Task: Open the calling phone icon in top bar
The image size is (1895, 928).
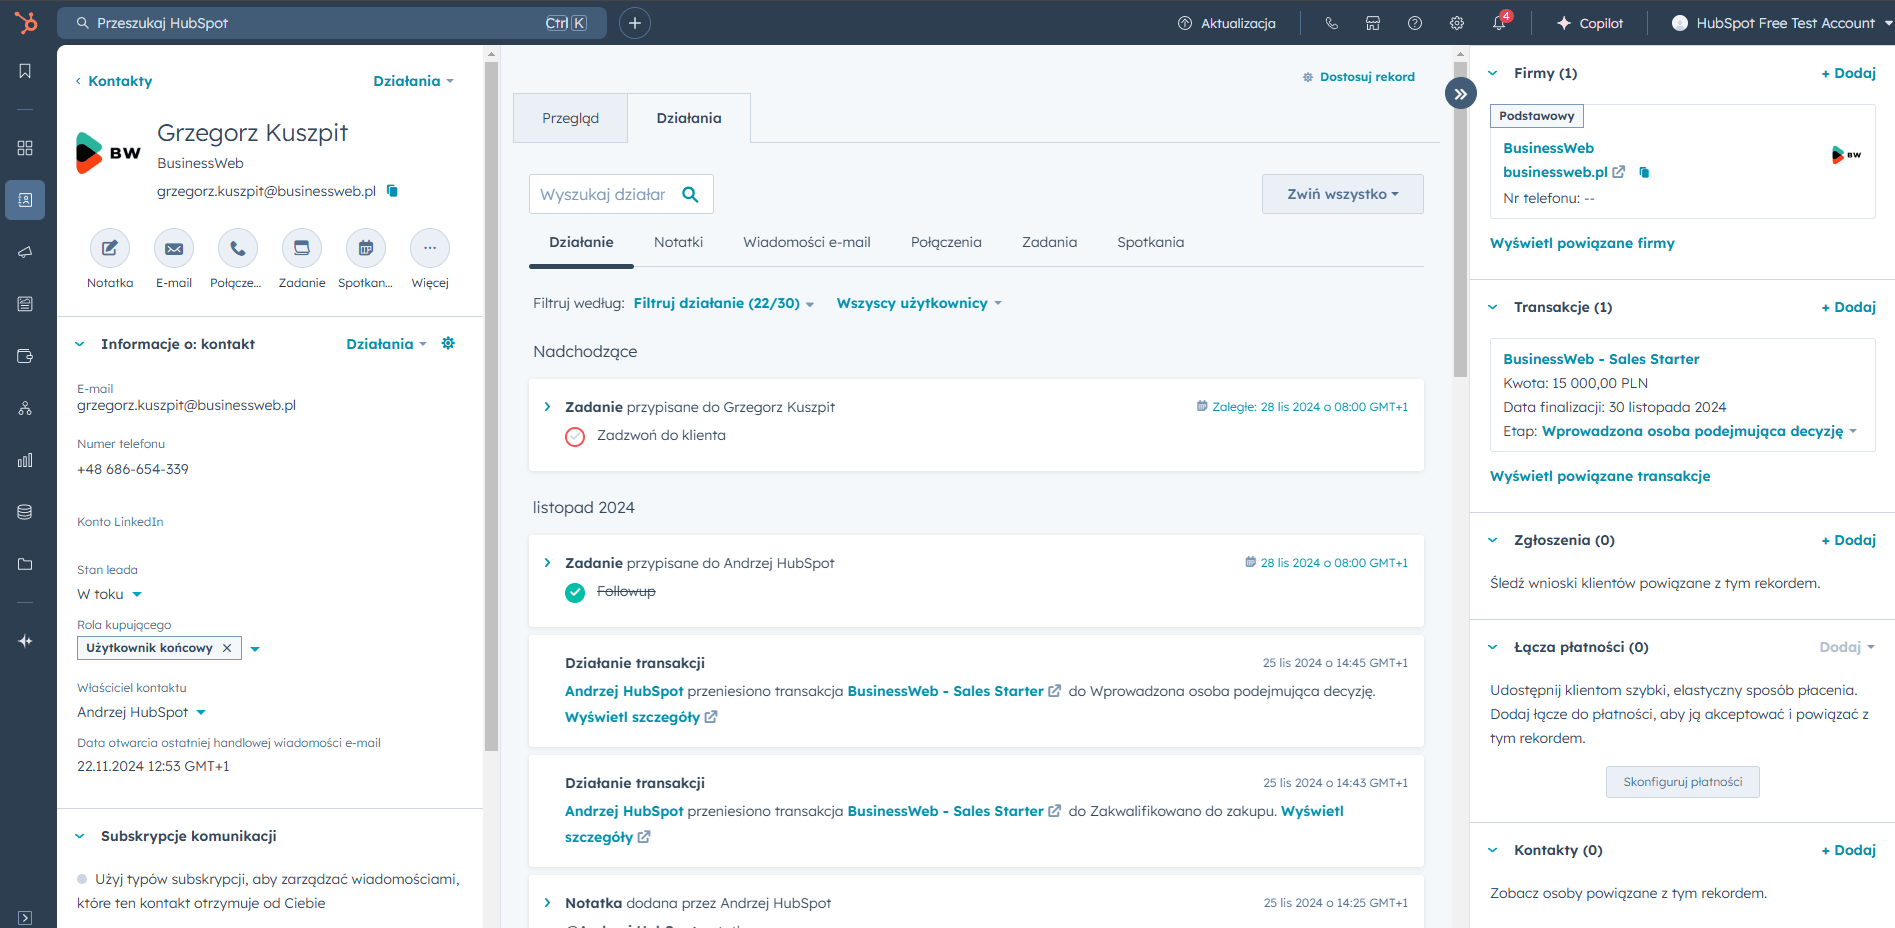Action: click(x=1331, y=23)
